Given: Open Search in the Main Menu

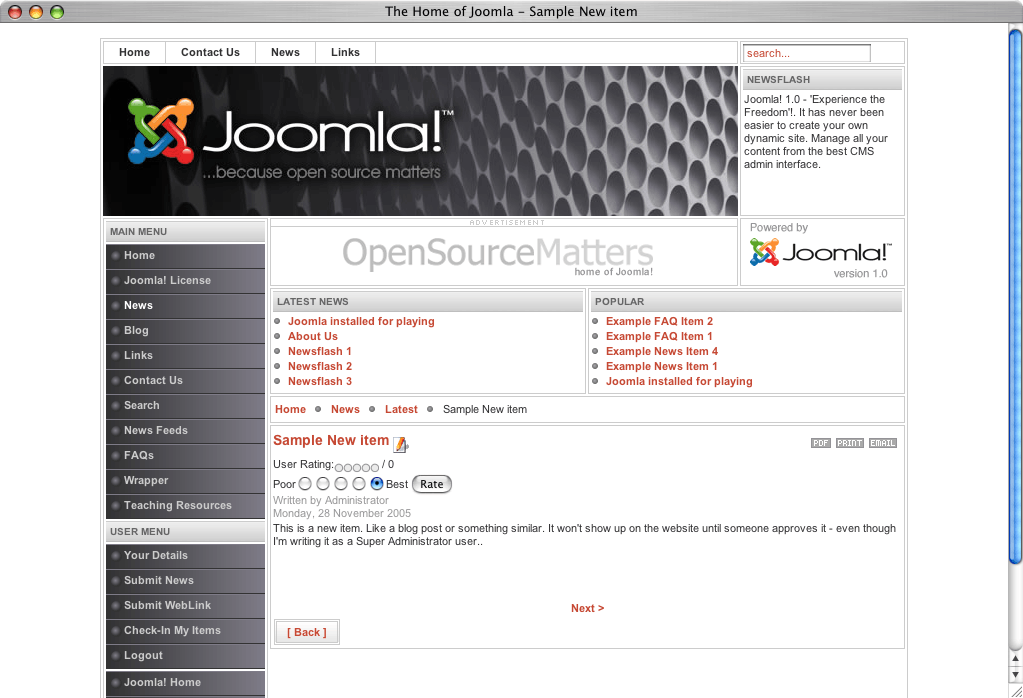Looking at the screenshot, I should [x=185, y=406].
